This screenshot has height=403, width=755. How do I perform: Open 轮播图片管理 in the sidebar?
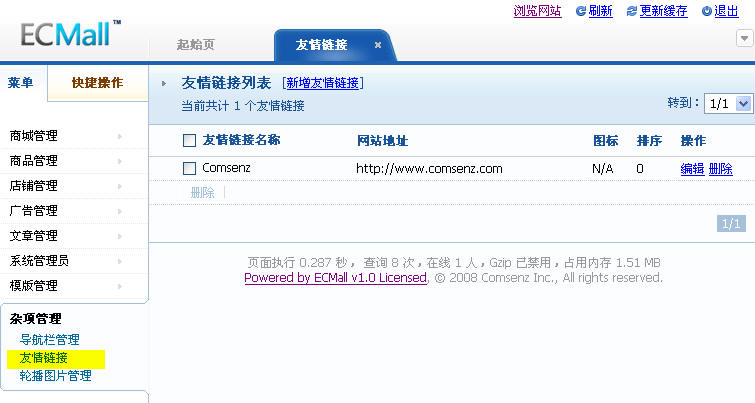coord(55,376)
